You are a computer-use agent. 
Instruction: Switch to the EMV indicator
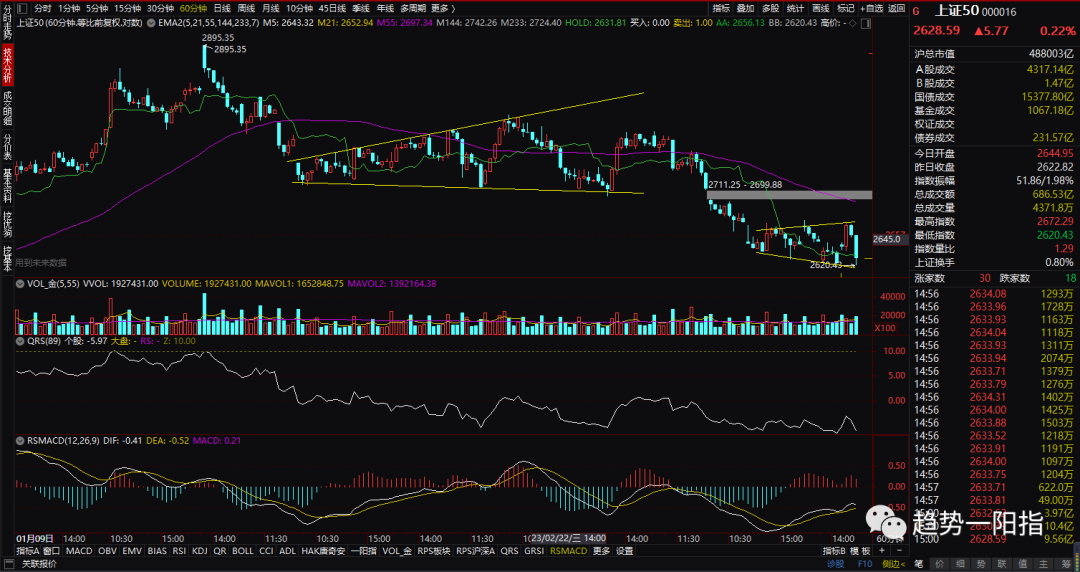click(132, 551)
